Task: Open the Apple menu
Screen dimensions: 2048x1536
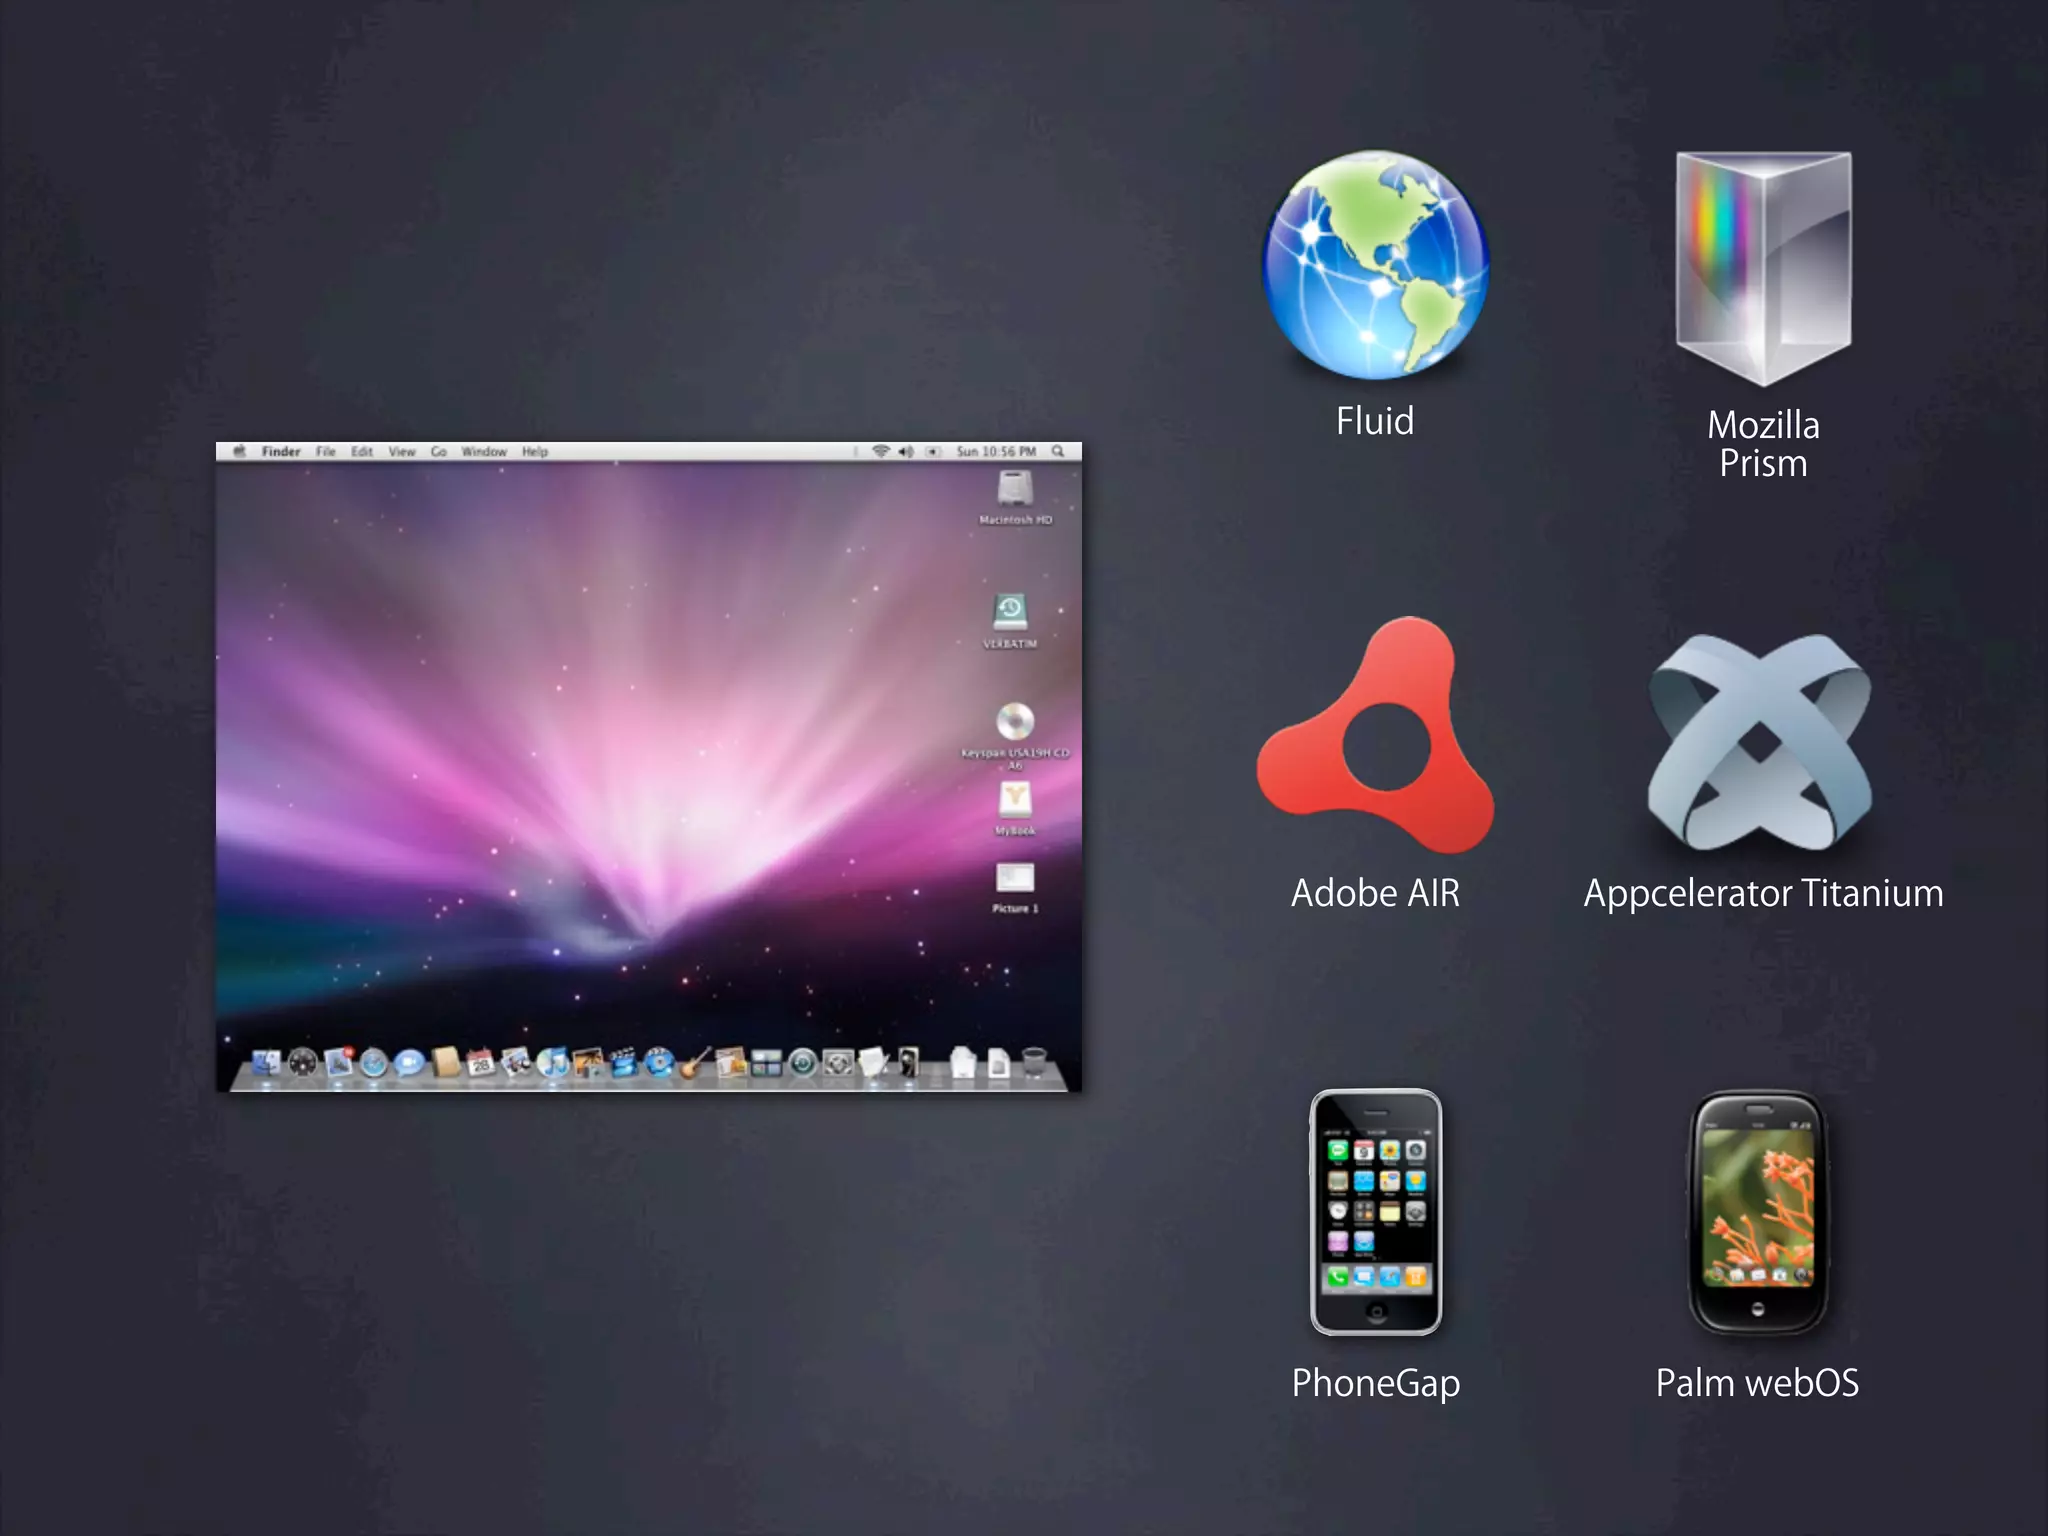Action: click(239, 452)
